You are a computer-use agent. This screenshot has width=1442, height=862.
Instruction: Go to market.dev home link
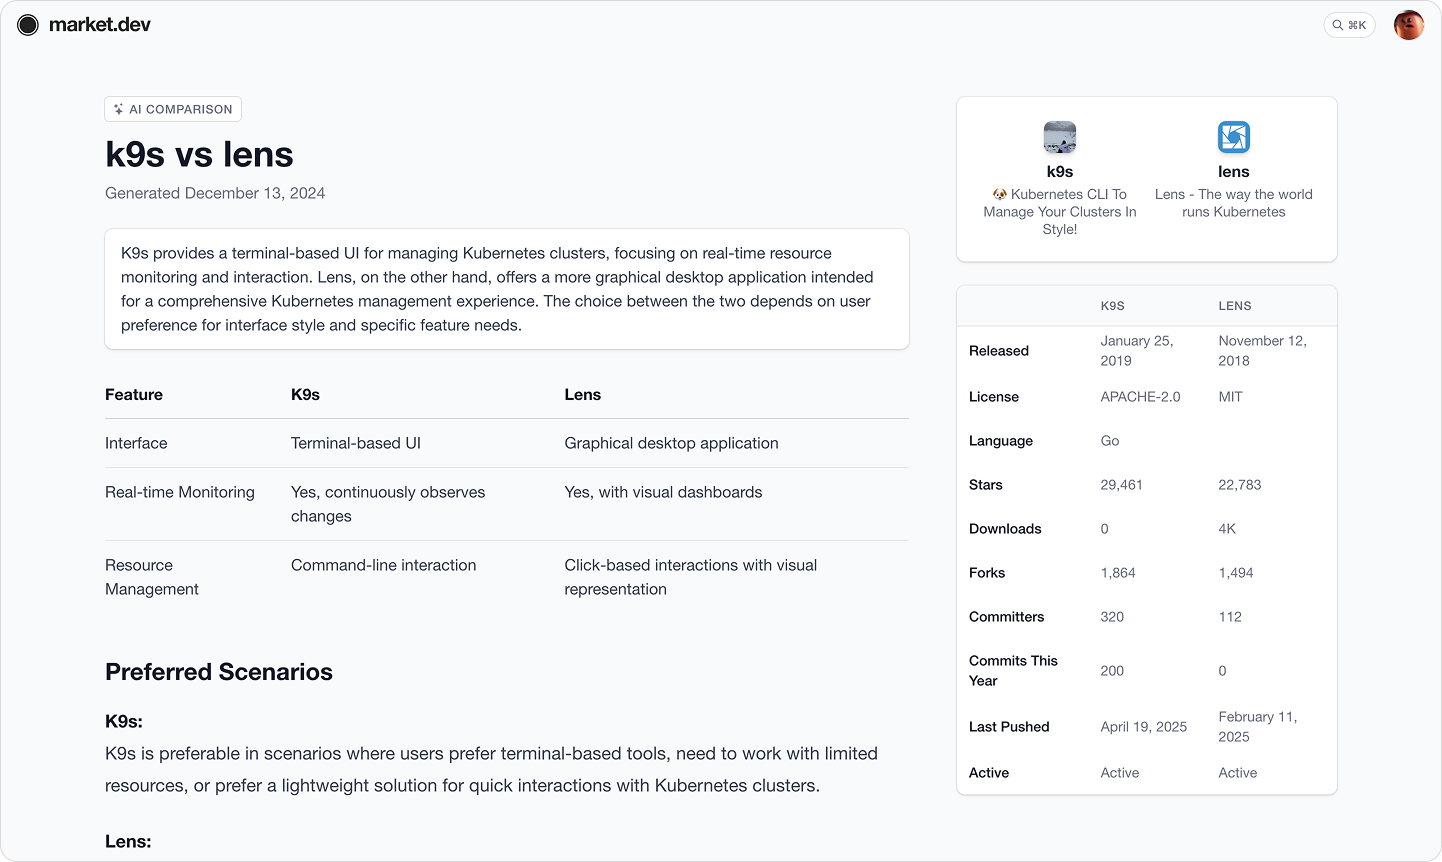pos(84,25)
